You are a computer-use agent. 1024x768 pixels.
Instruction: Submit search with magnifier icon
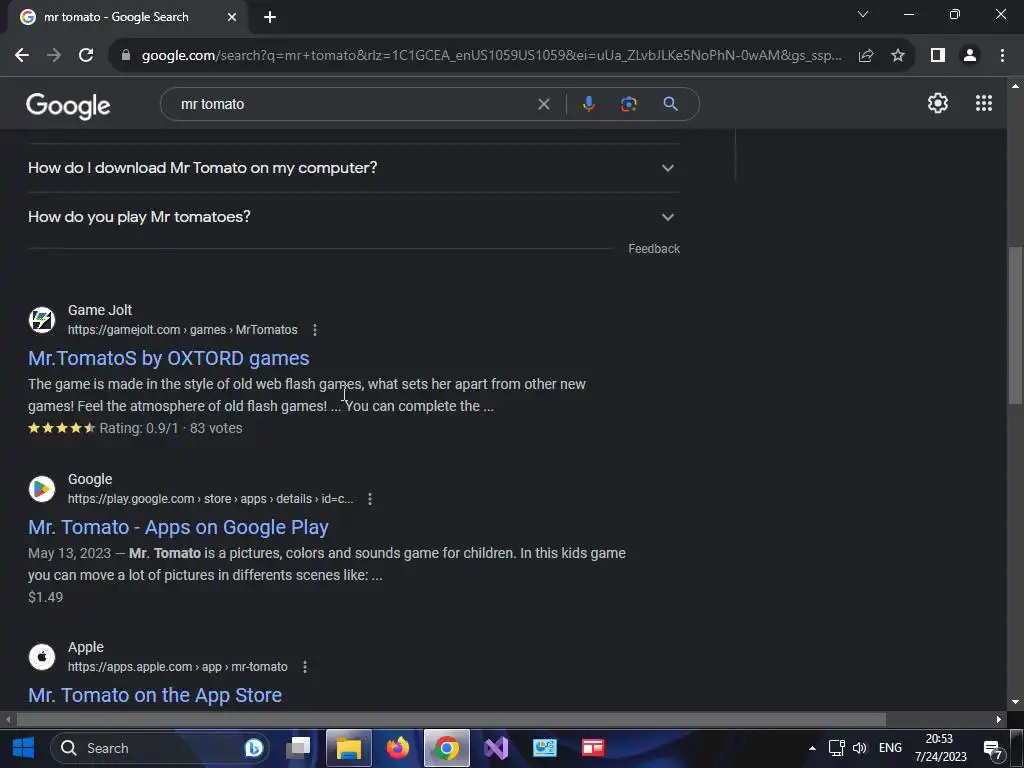click(x=670, y=104)
